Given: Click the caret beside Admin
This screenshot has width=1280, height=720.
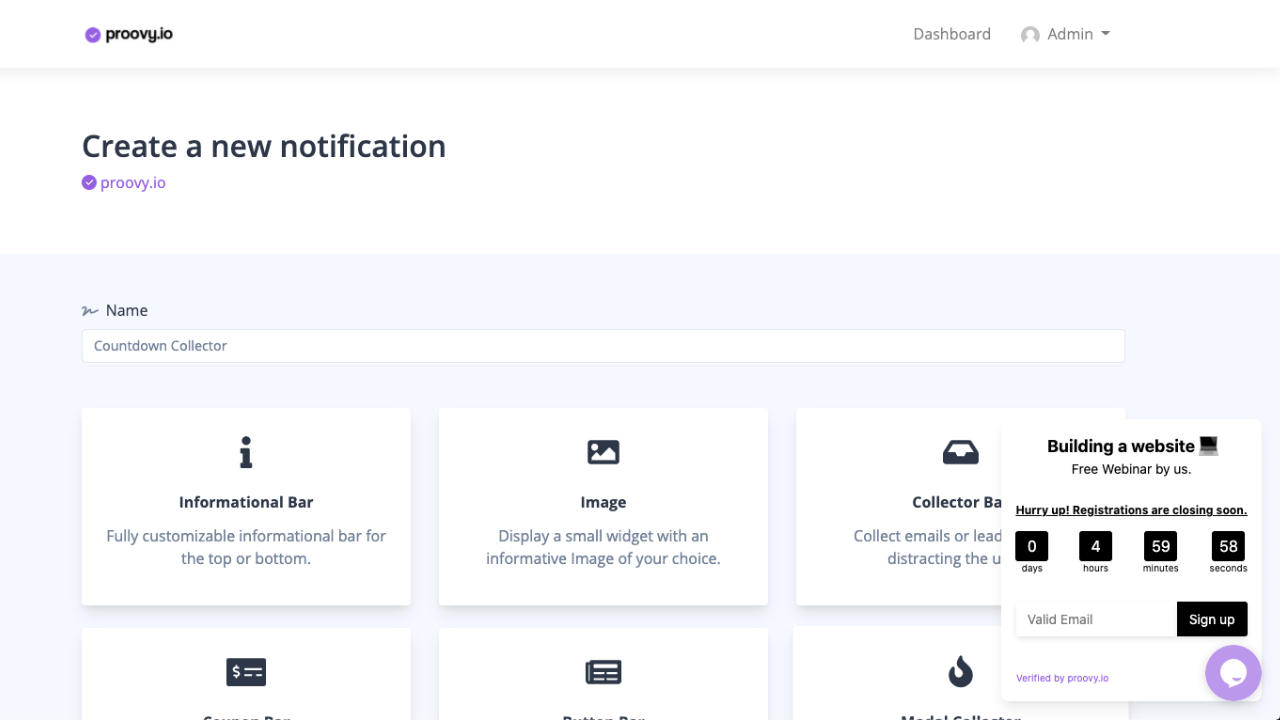Looking at the screenshot, I should pos(1105,34).
